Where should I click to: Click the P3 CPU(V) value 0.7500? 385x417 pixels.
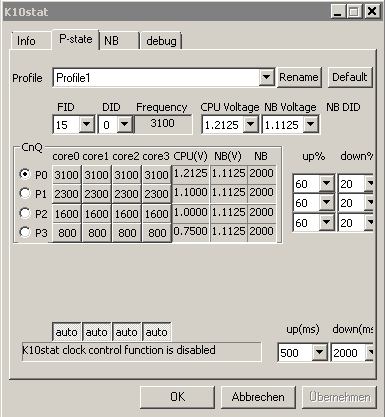coord(191,231)
